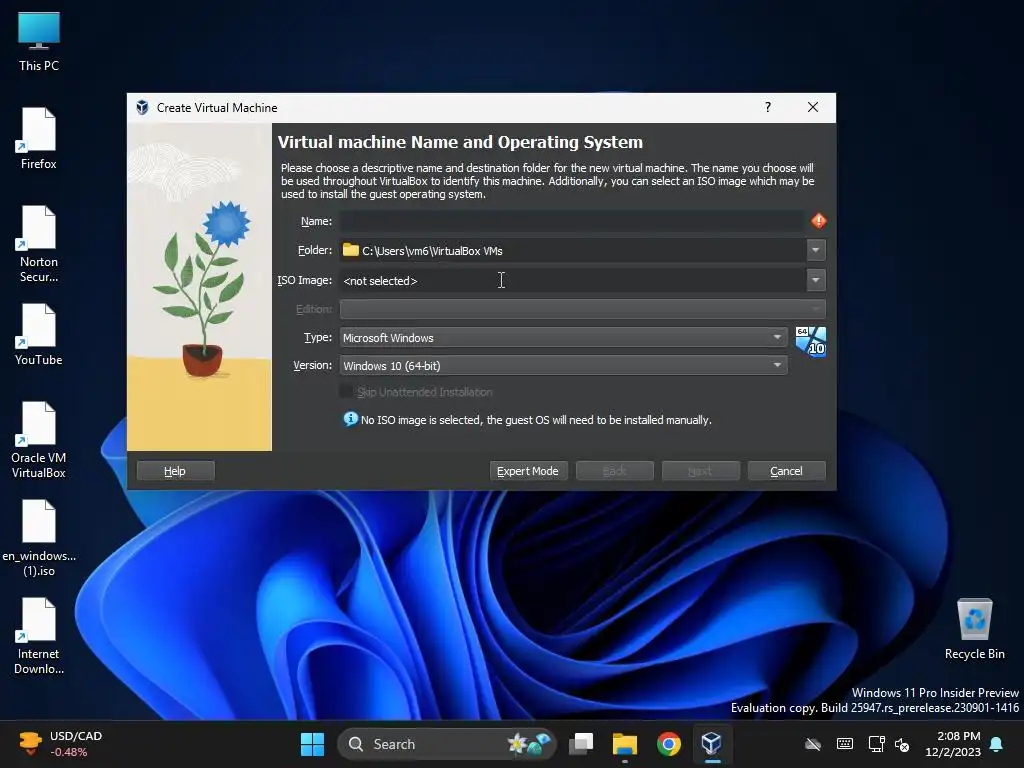Open the USD/CAD widget on the taskbar

click(x=60, y=744)
